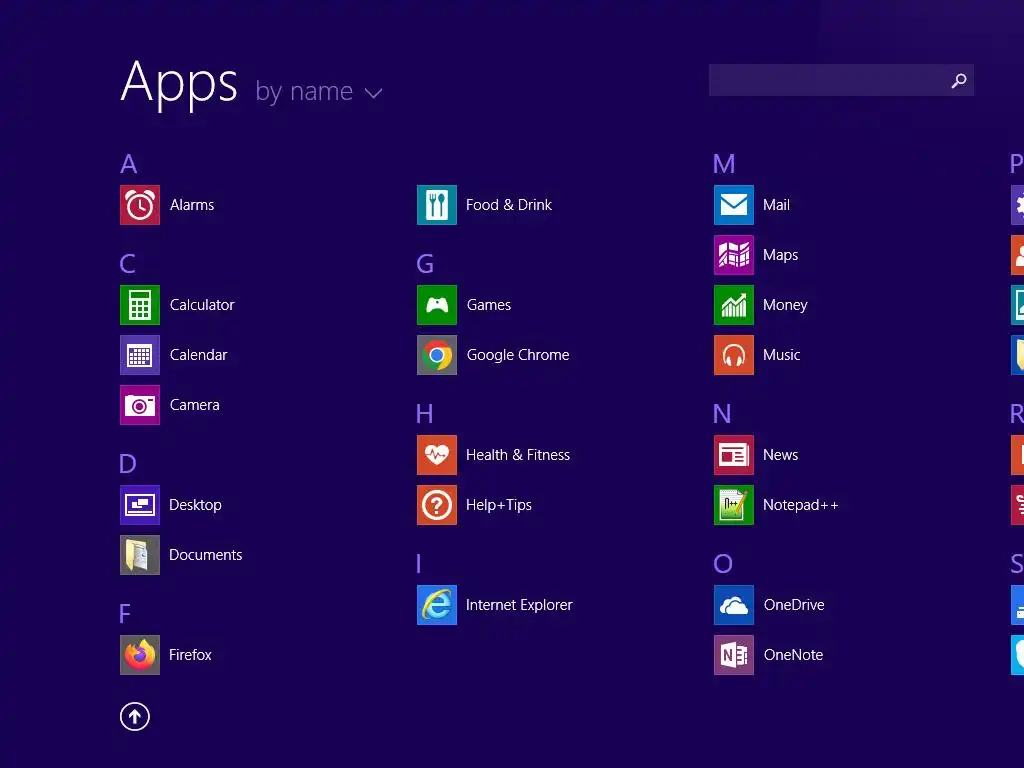Viewport: 1024px width, 768px height.
Task: Select the letter H group header
Action: pyautogui.click(x=424, y=414)
